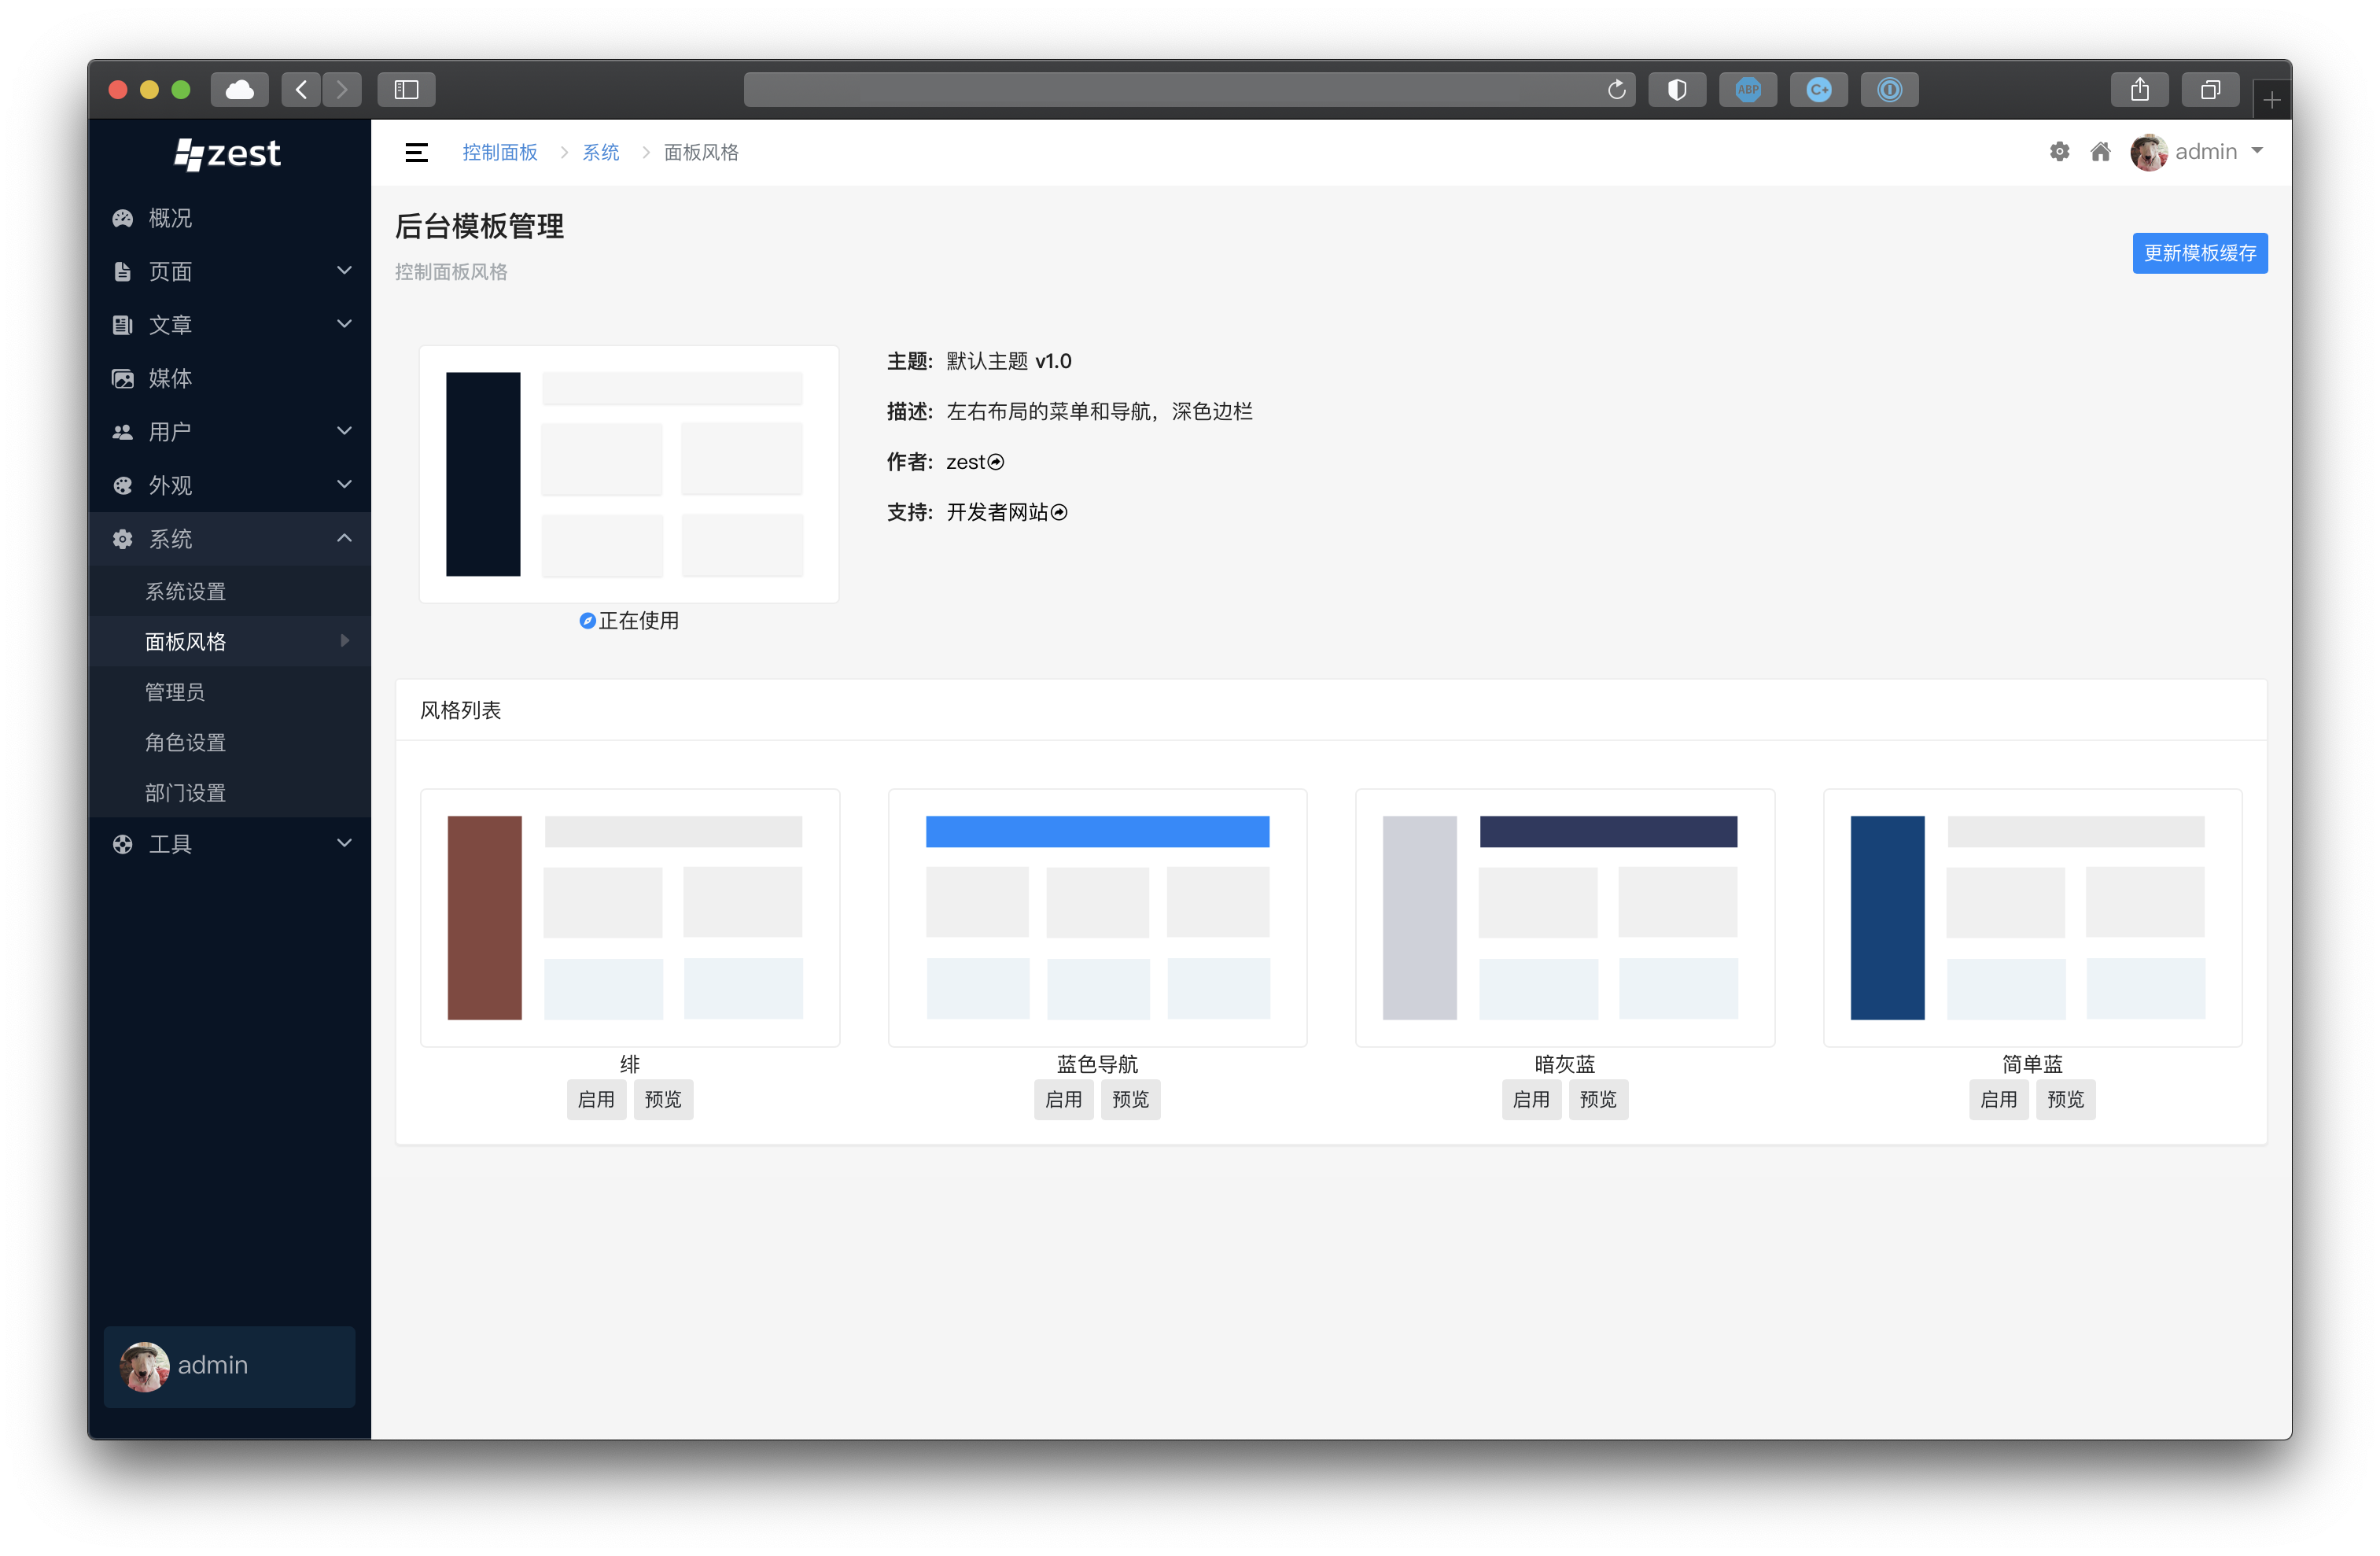Click the zest logo in sidebar
The image size is (2380, 1556).
(228, 154)
